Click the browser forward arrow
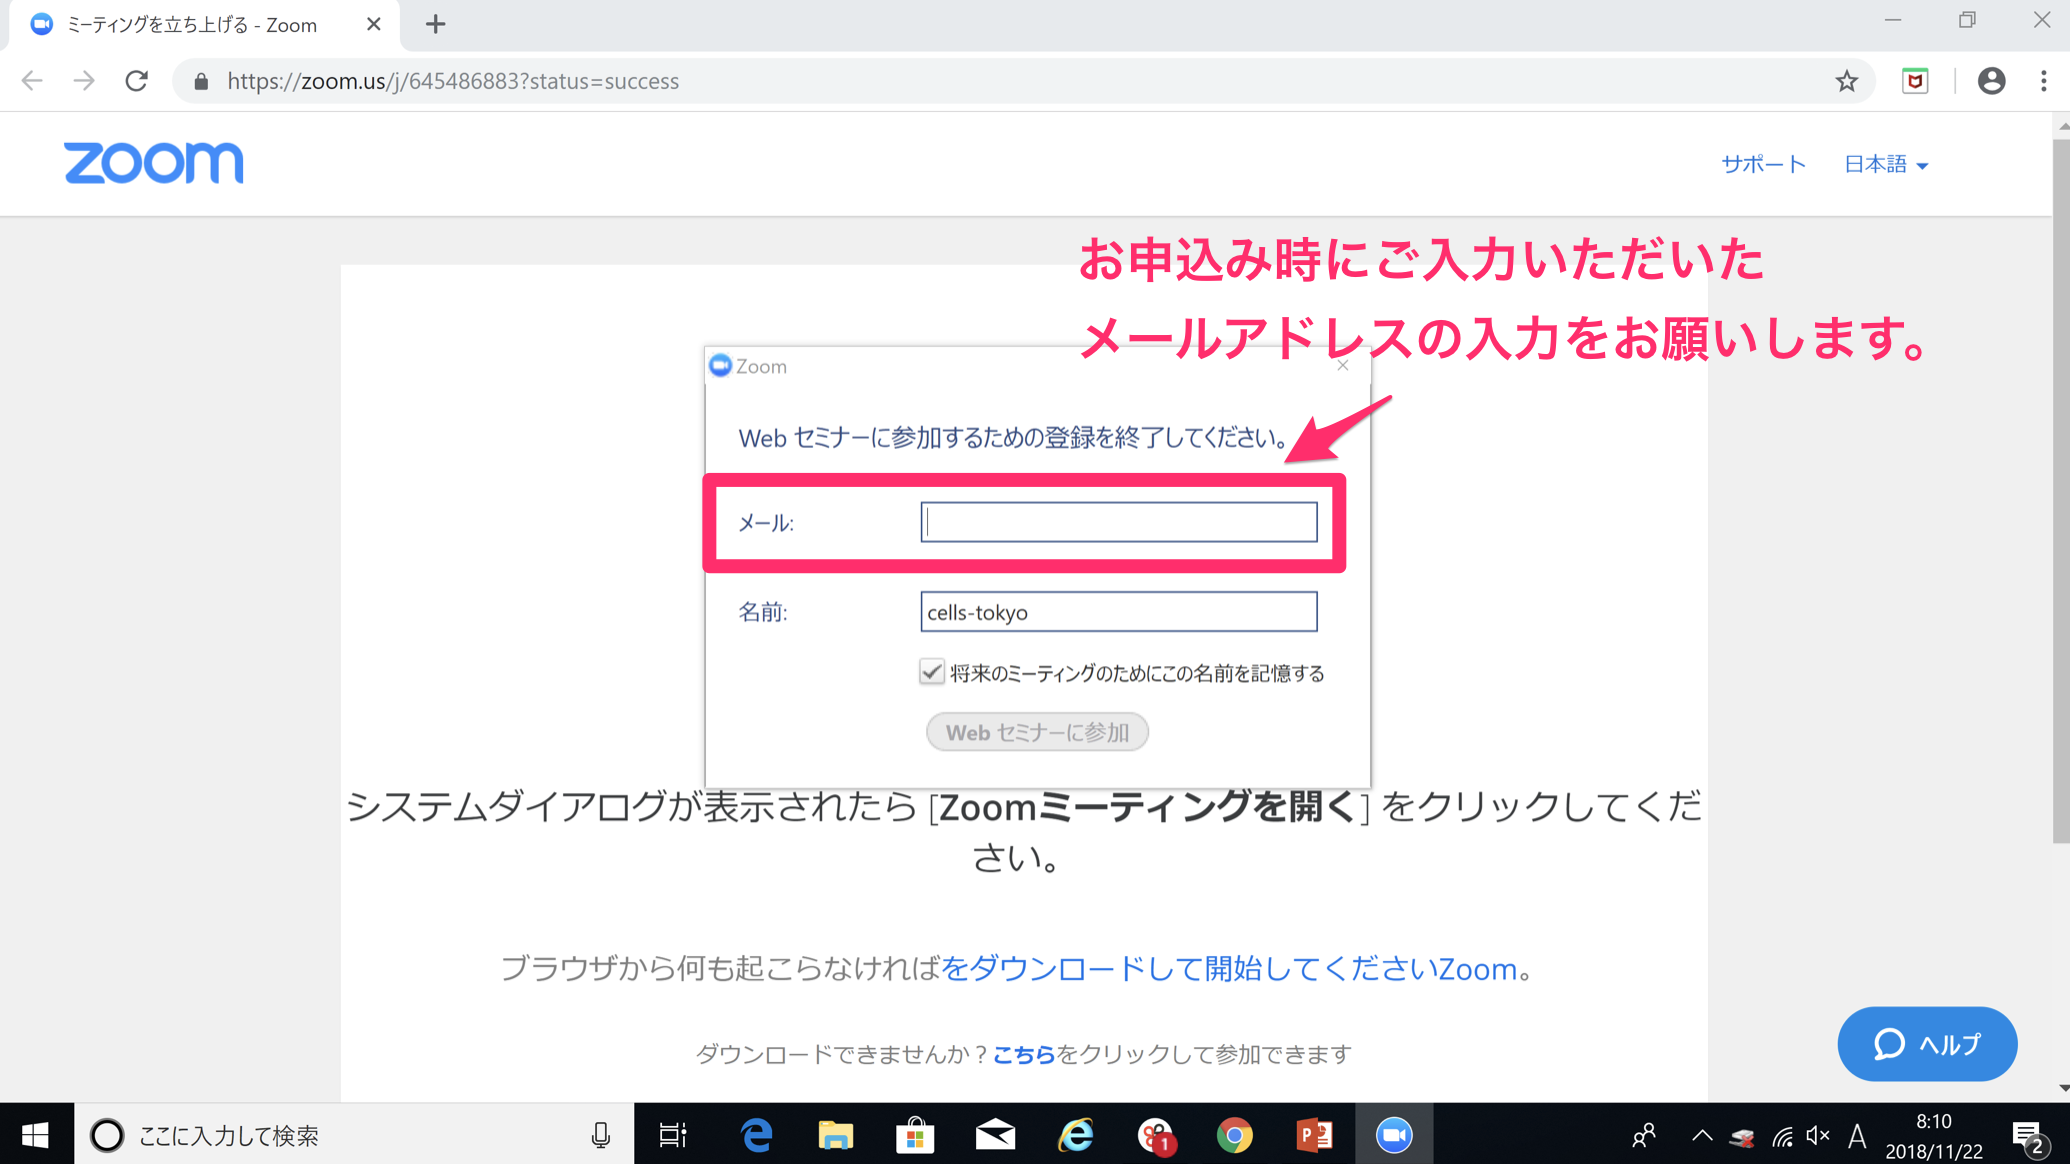Screen dimensions: 2070x1164 tap(84, 81)
